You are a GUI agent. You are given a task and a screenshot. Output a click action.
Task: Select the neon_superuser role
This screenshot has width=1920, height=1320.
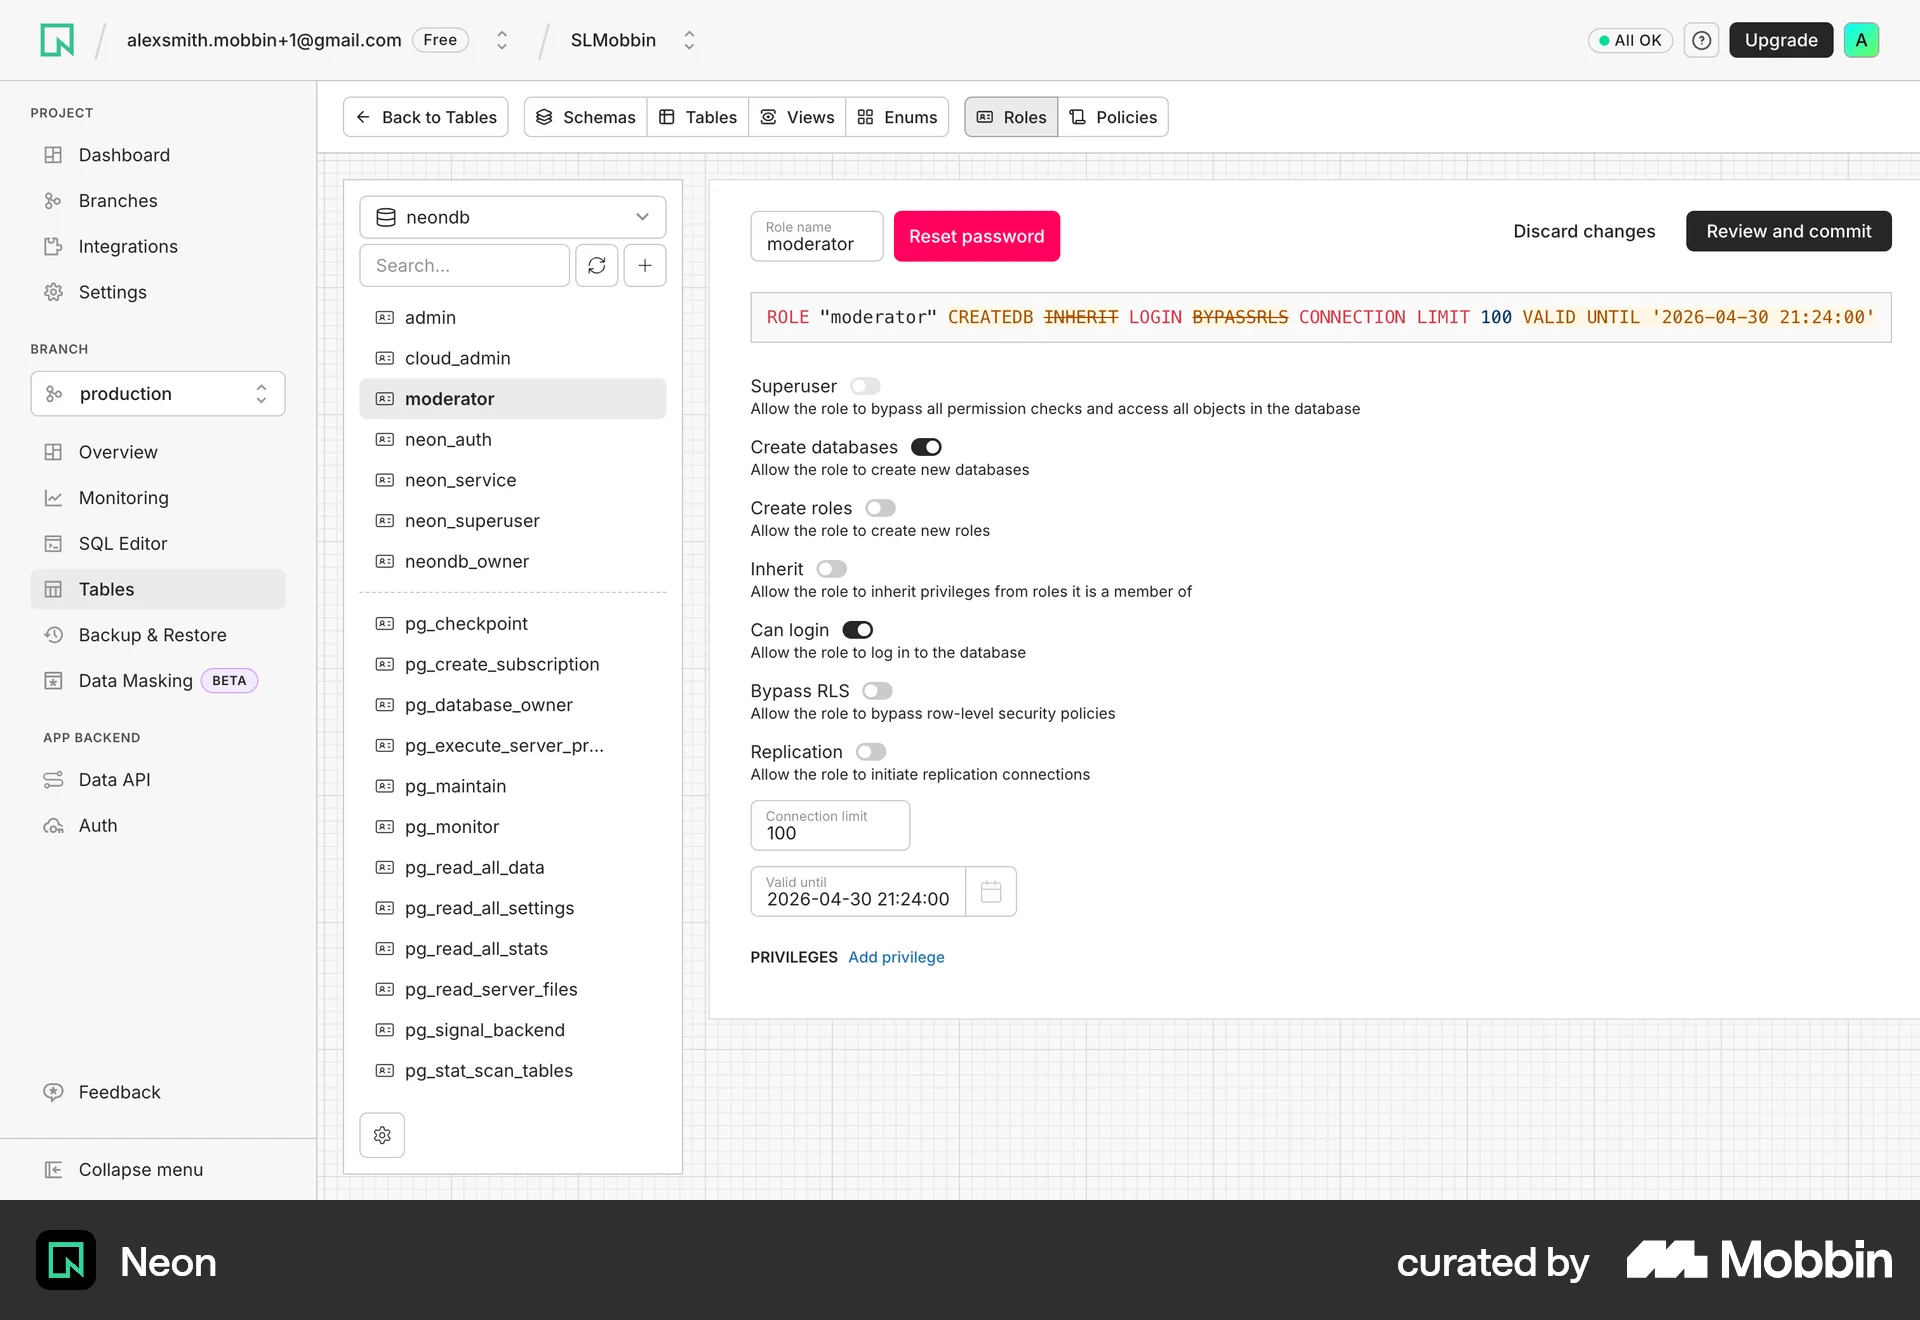513,521
